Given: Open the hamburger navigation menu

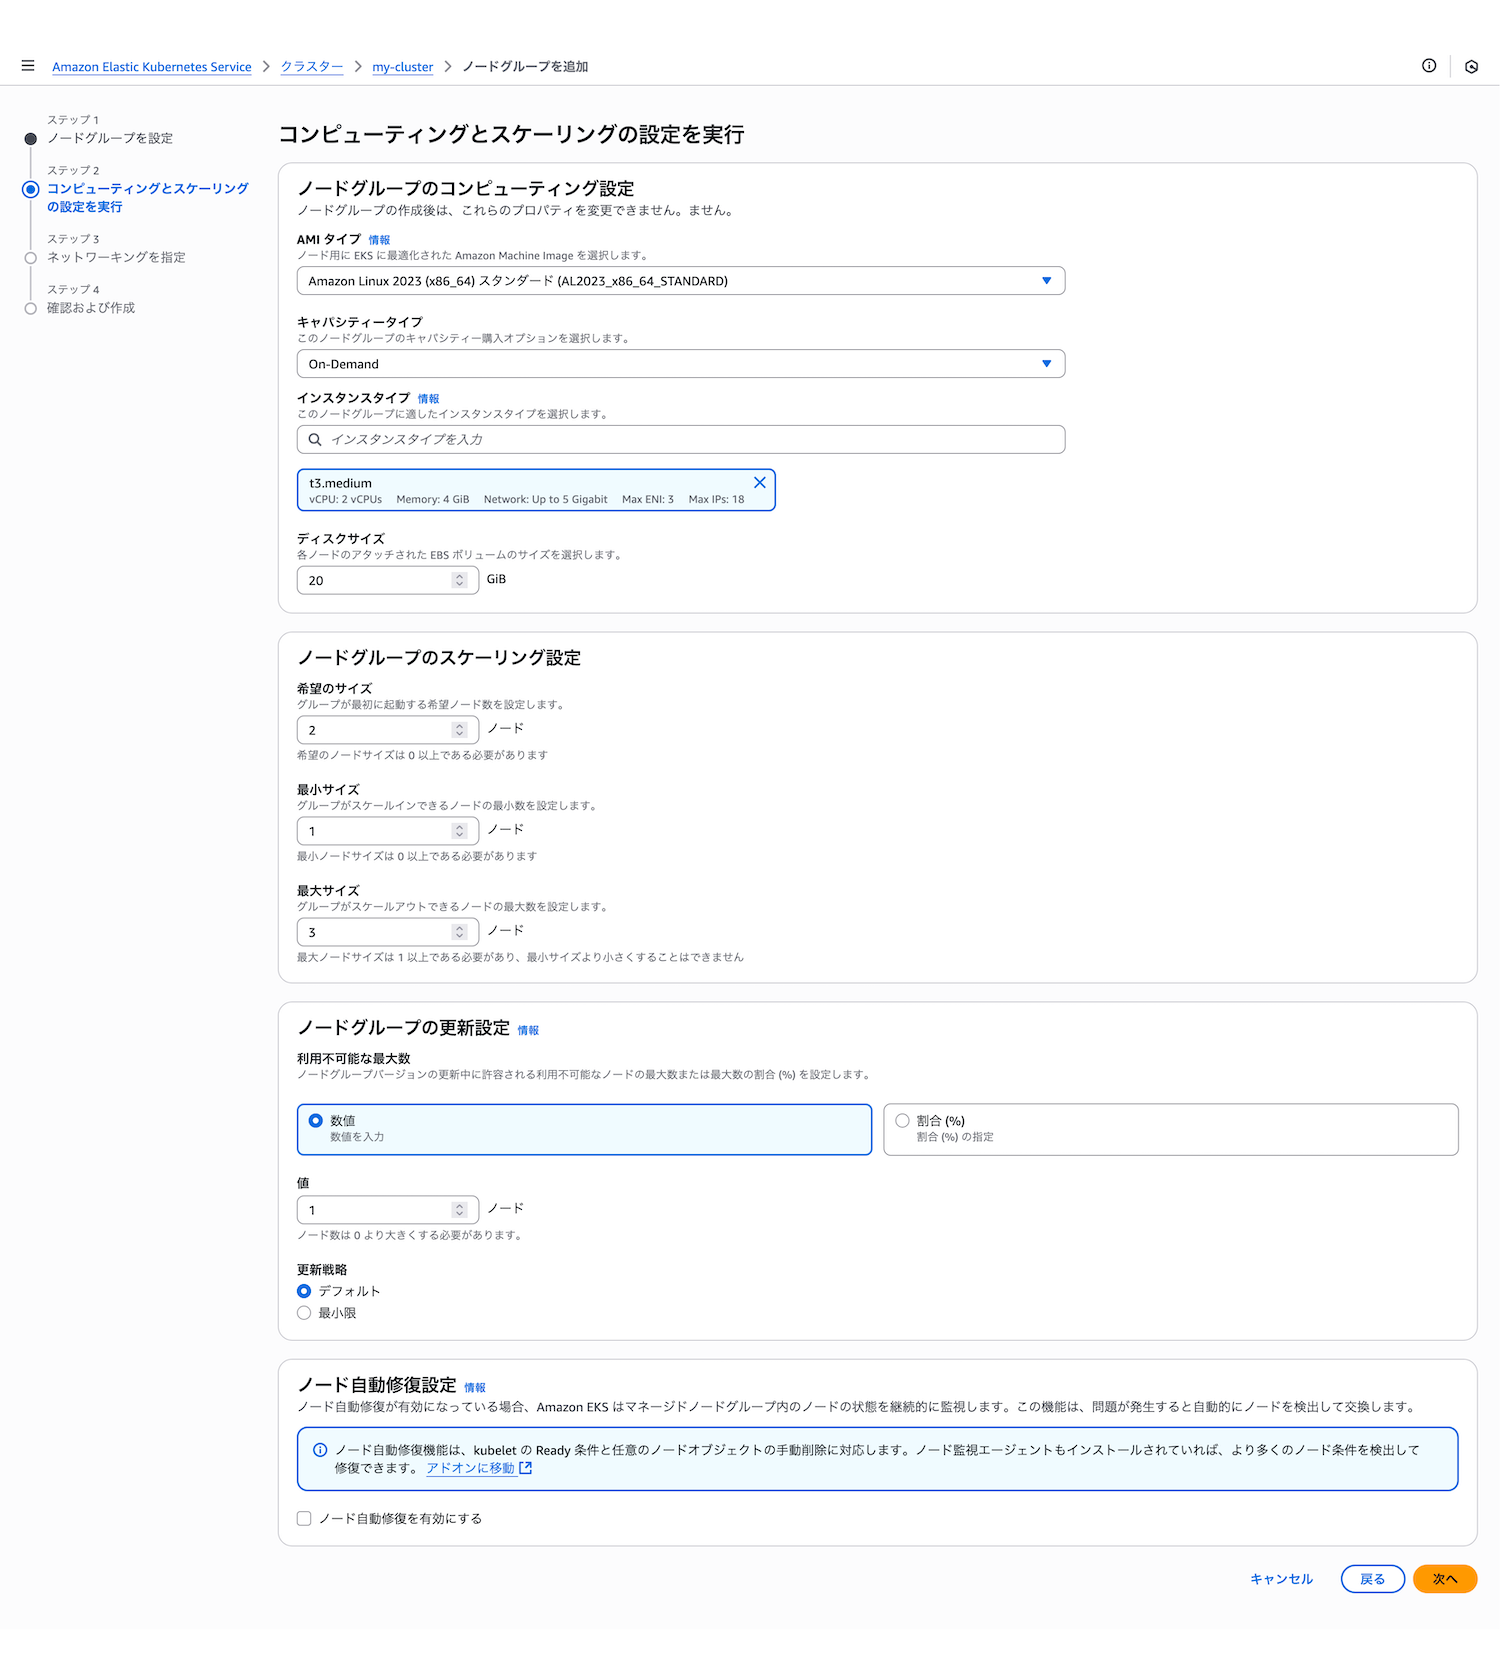Looking at the screenshot, I should click(x=28, y=66).
